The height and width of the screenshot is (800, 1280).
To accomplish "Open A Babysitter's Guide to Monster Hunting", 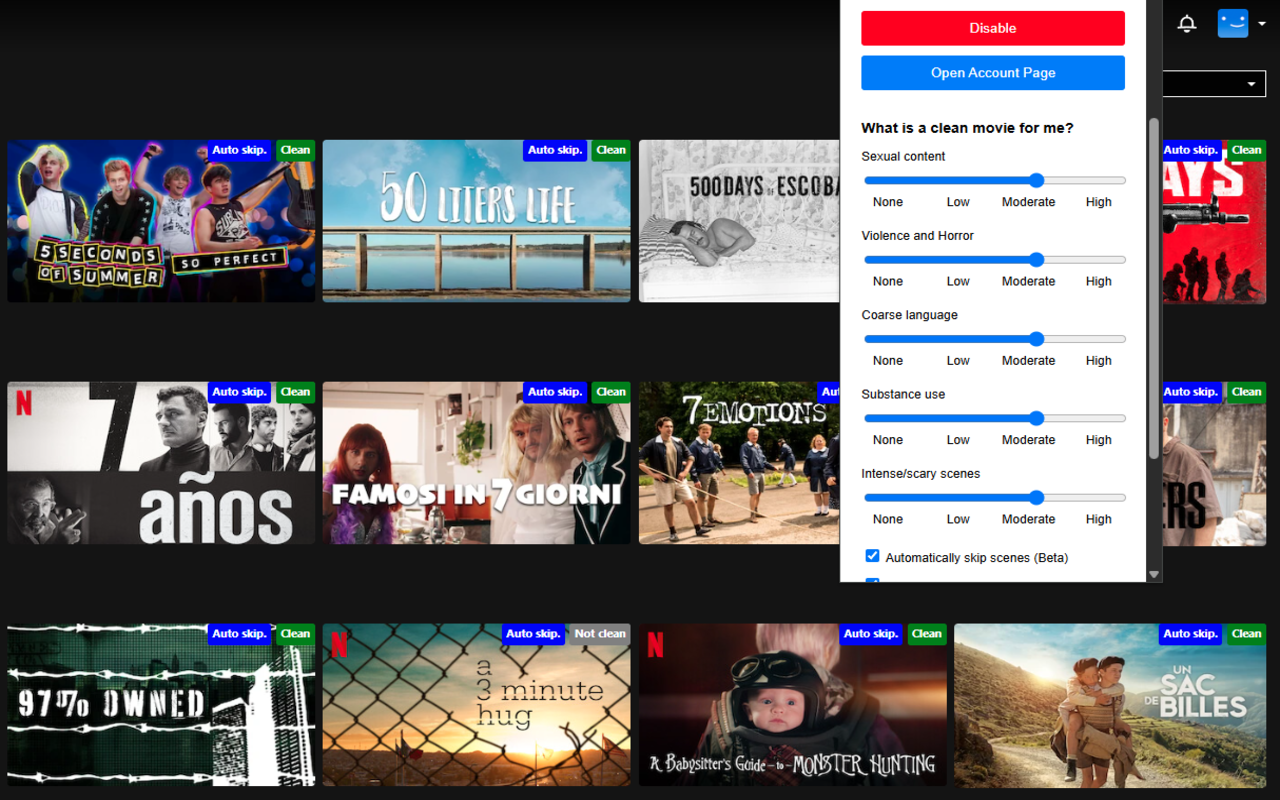I will click(792, 705).
